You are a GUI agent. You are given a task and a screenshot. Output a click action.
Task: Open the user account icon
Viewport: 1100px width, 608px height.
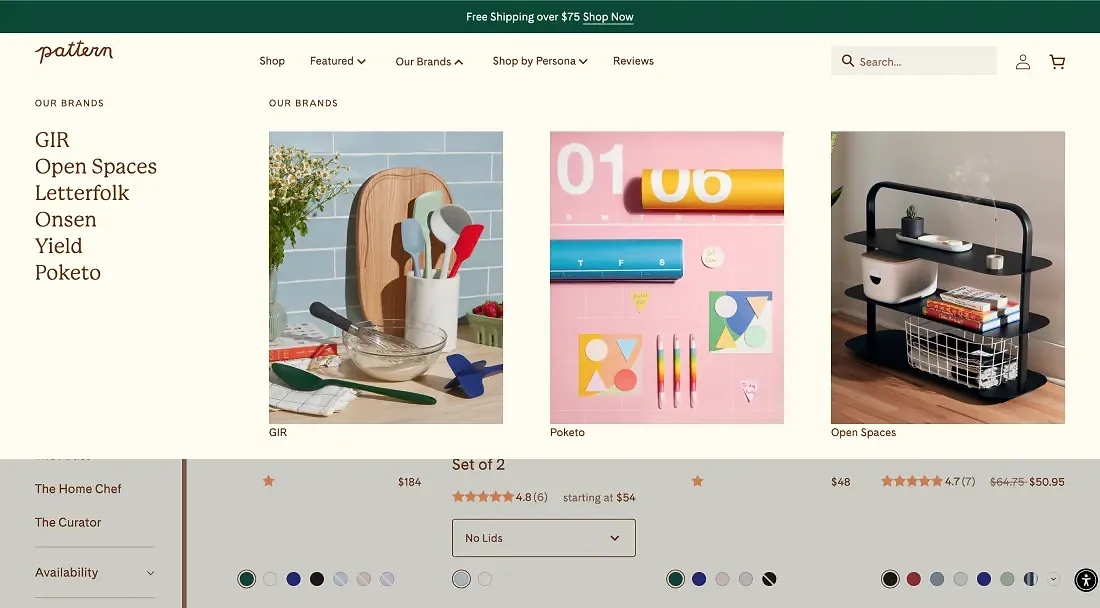coord(1023,62)
